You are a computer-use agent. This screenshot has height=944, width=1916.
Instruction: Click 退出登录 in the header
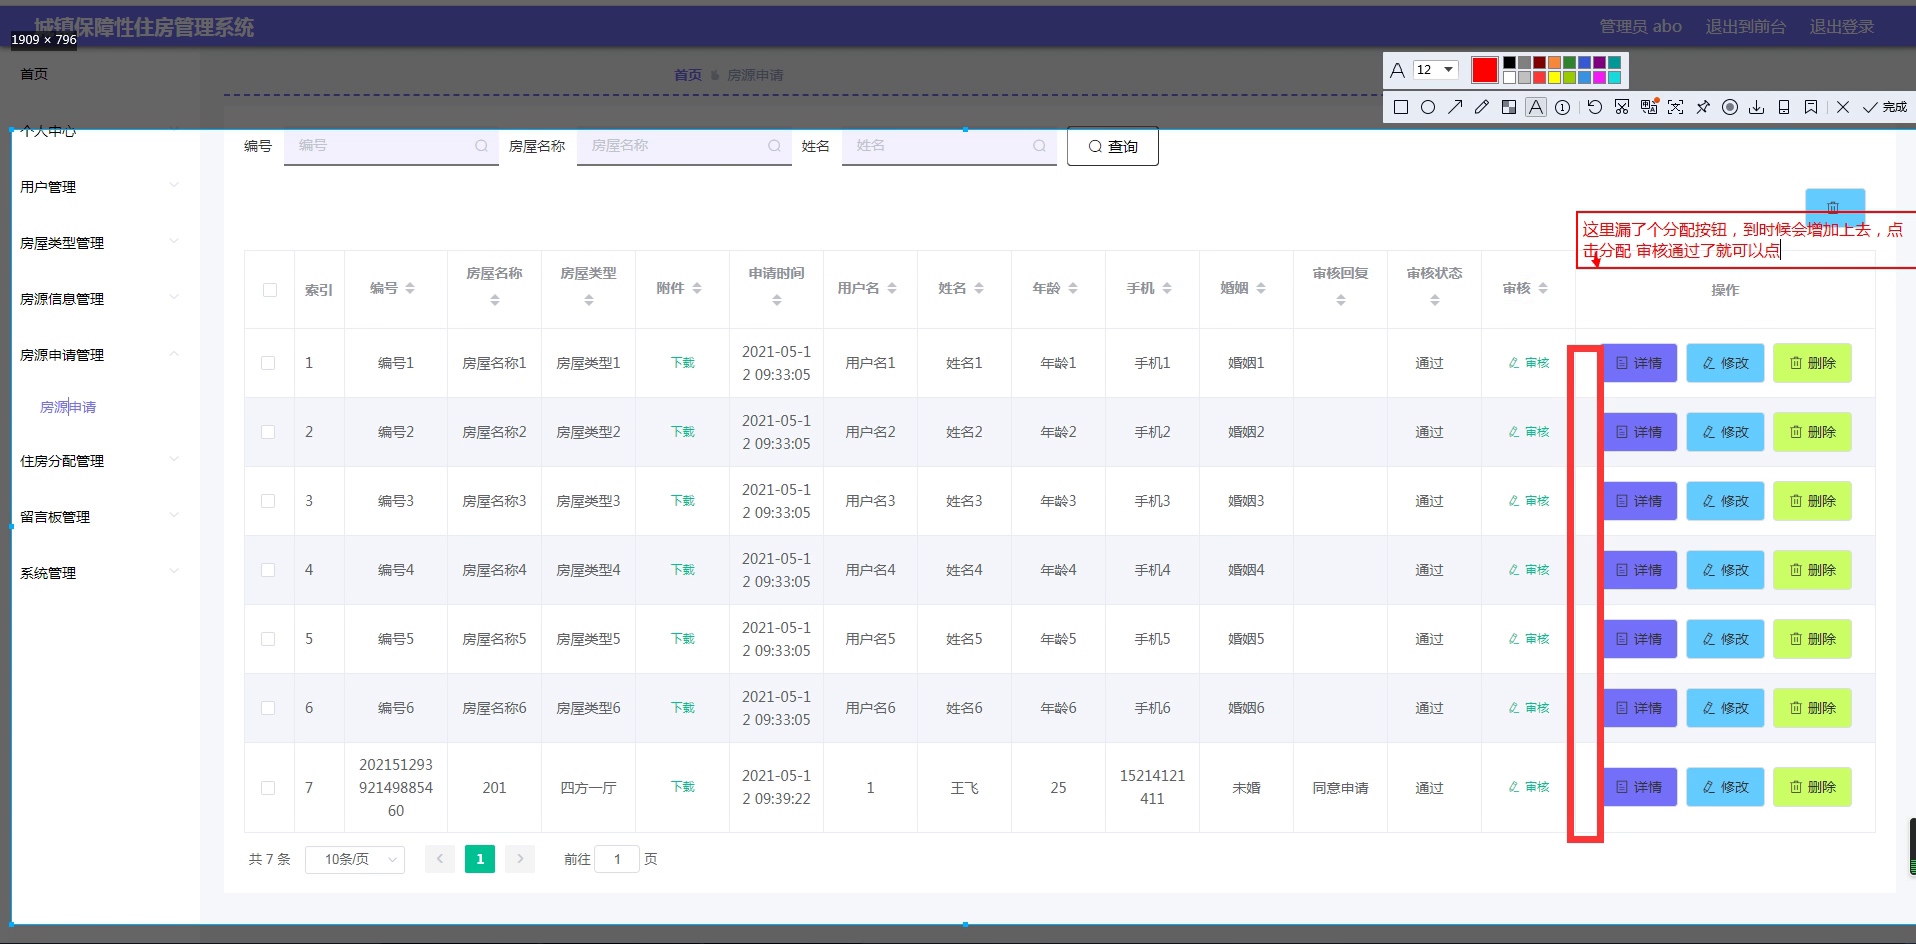1842,27
